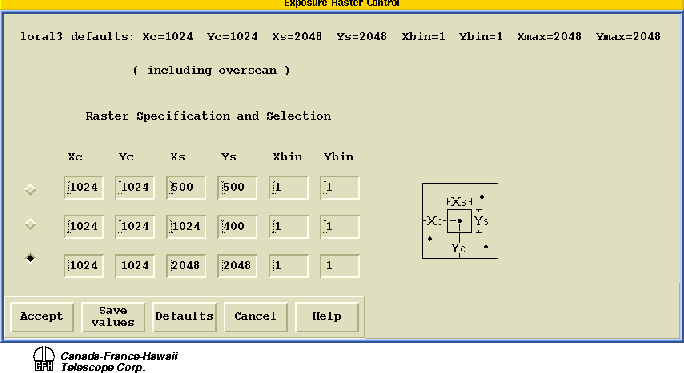Cancel the raster dialog

(256, 316)
